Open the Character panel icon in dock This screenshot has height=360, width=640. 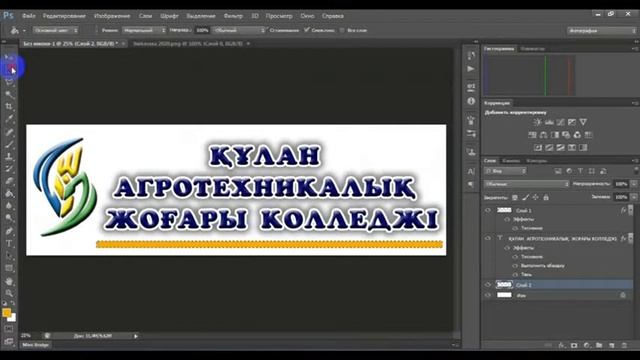pos(471,171)
